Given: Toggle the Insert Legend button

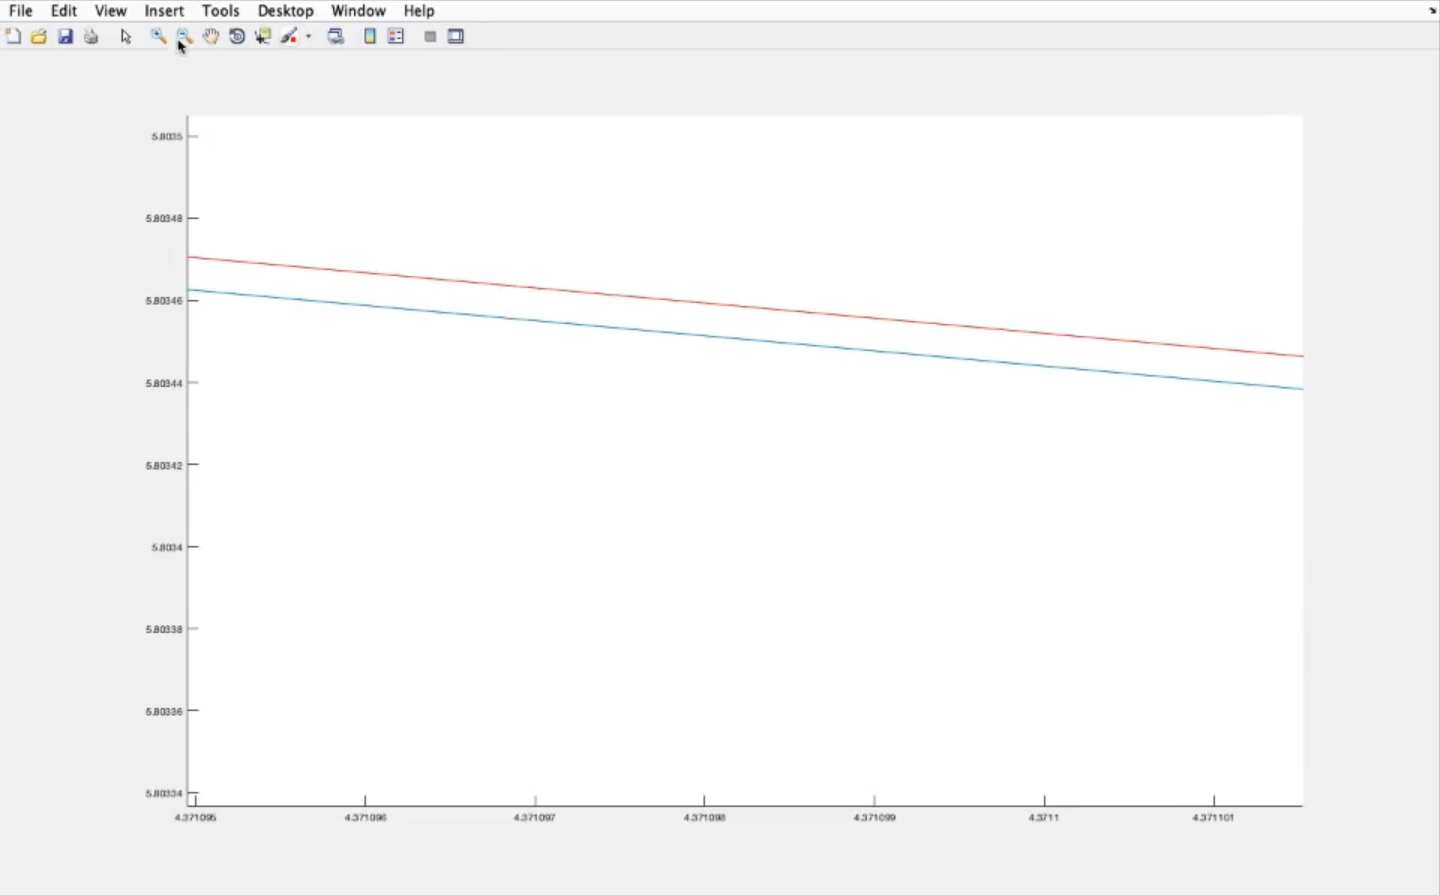Looking at the screenshot, I should pos(396,36).
